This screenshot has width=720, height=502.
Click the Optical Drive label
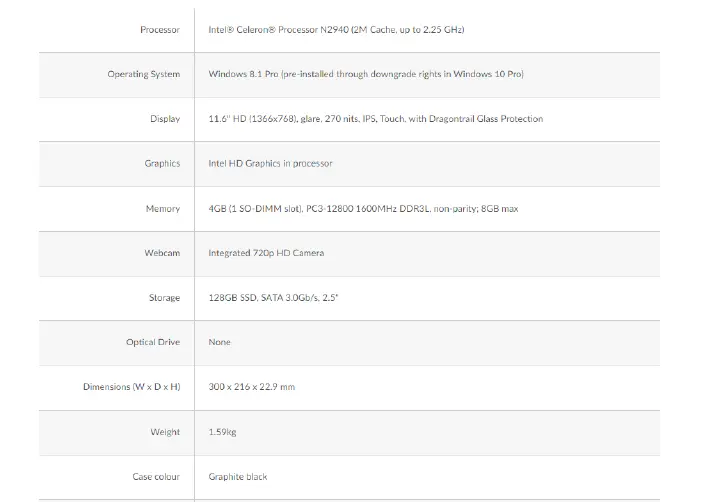[153, 342]
